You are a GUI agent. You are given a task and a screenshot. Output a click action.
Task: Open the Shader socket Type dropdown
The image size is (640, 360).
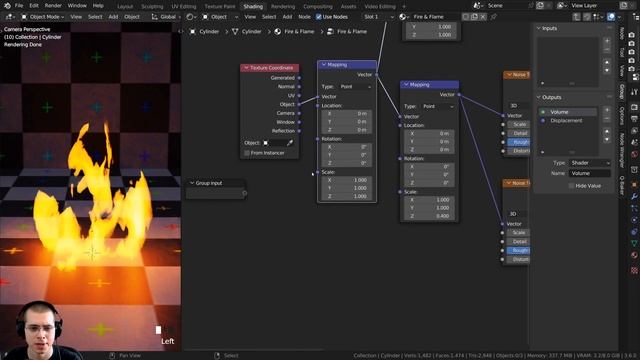click(x=590, y=163)
